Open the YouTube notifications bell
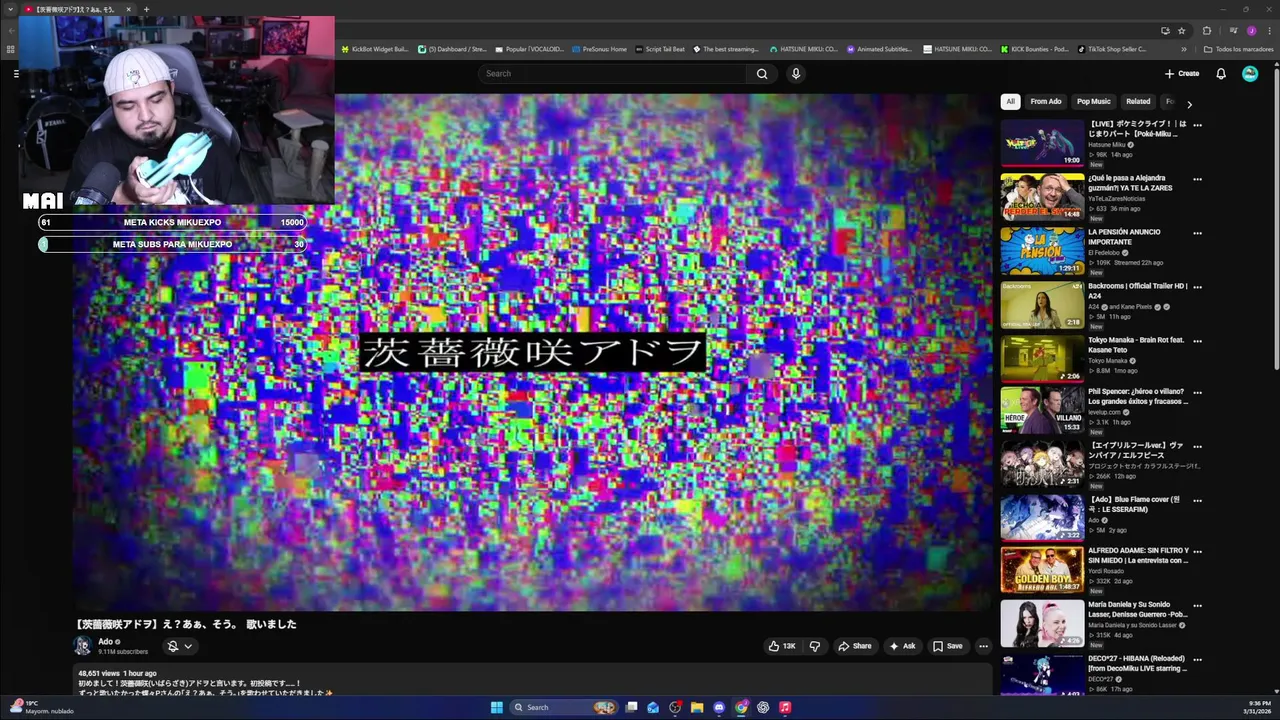 point(1221,73)
